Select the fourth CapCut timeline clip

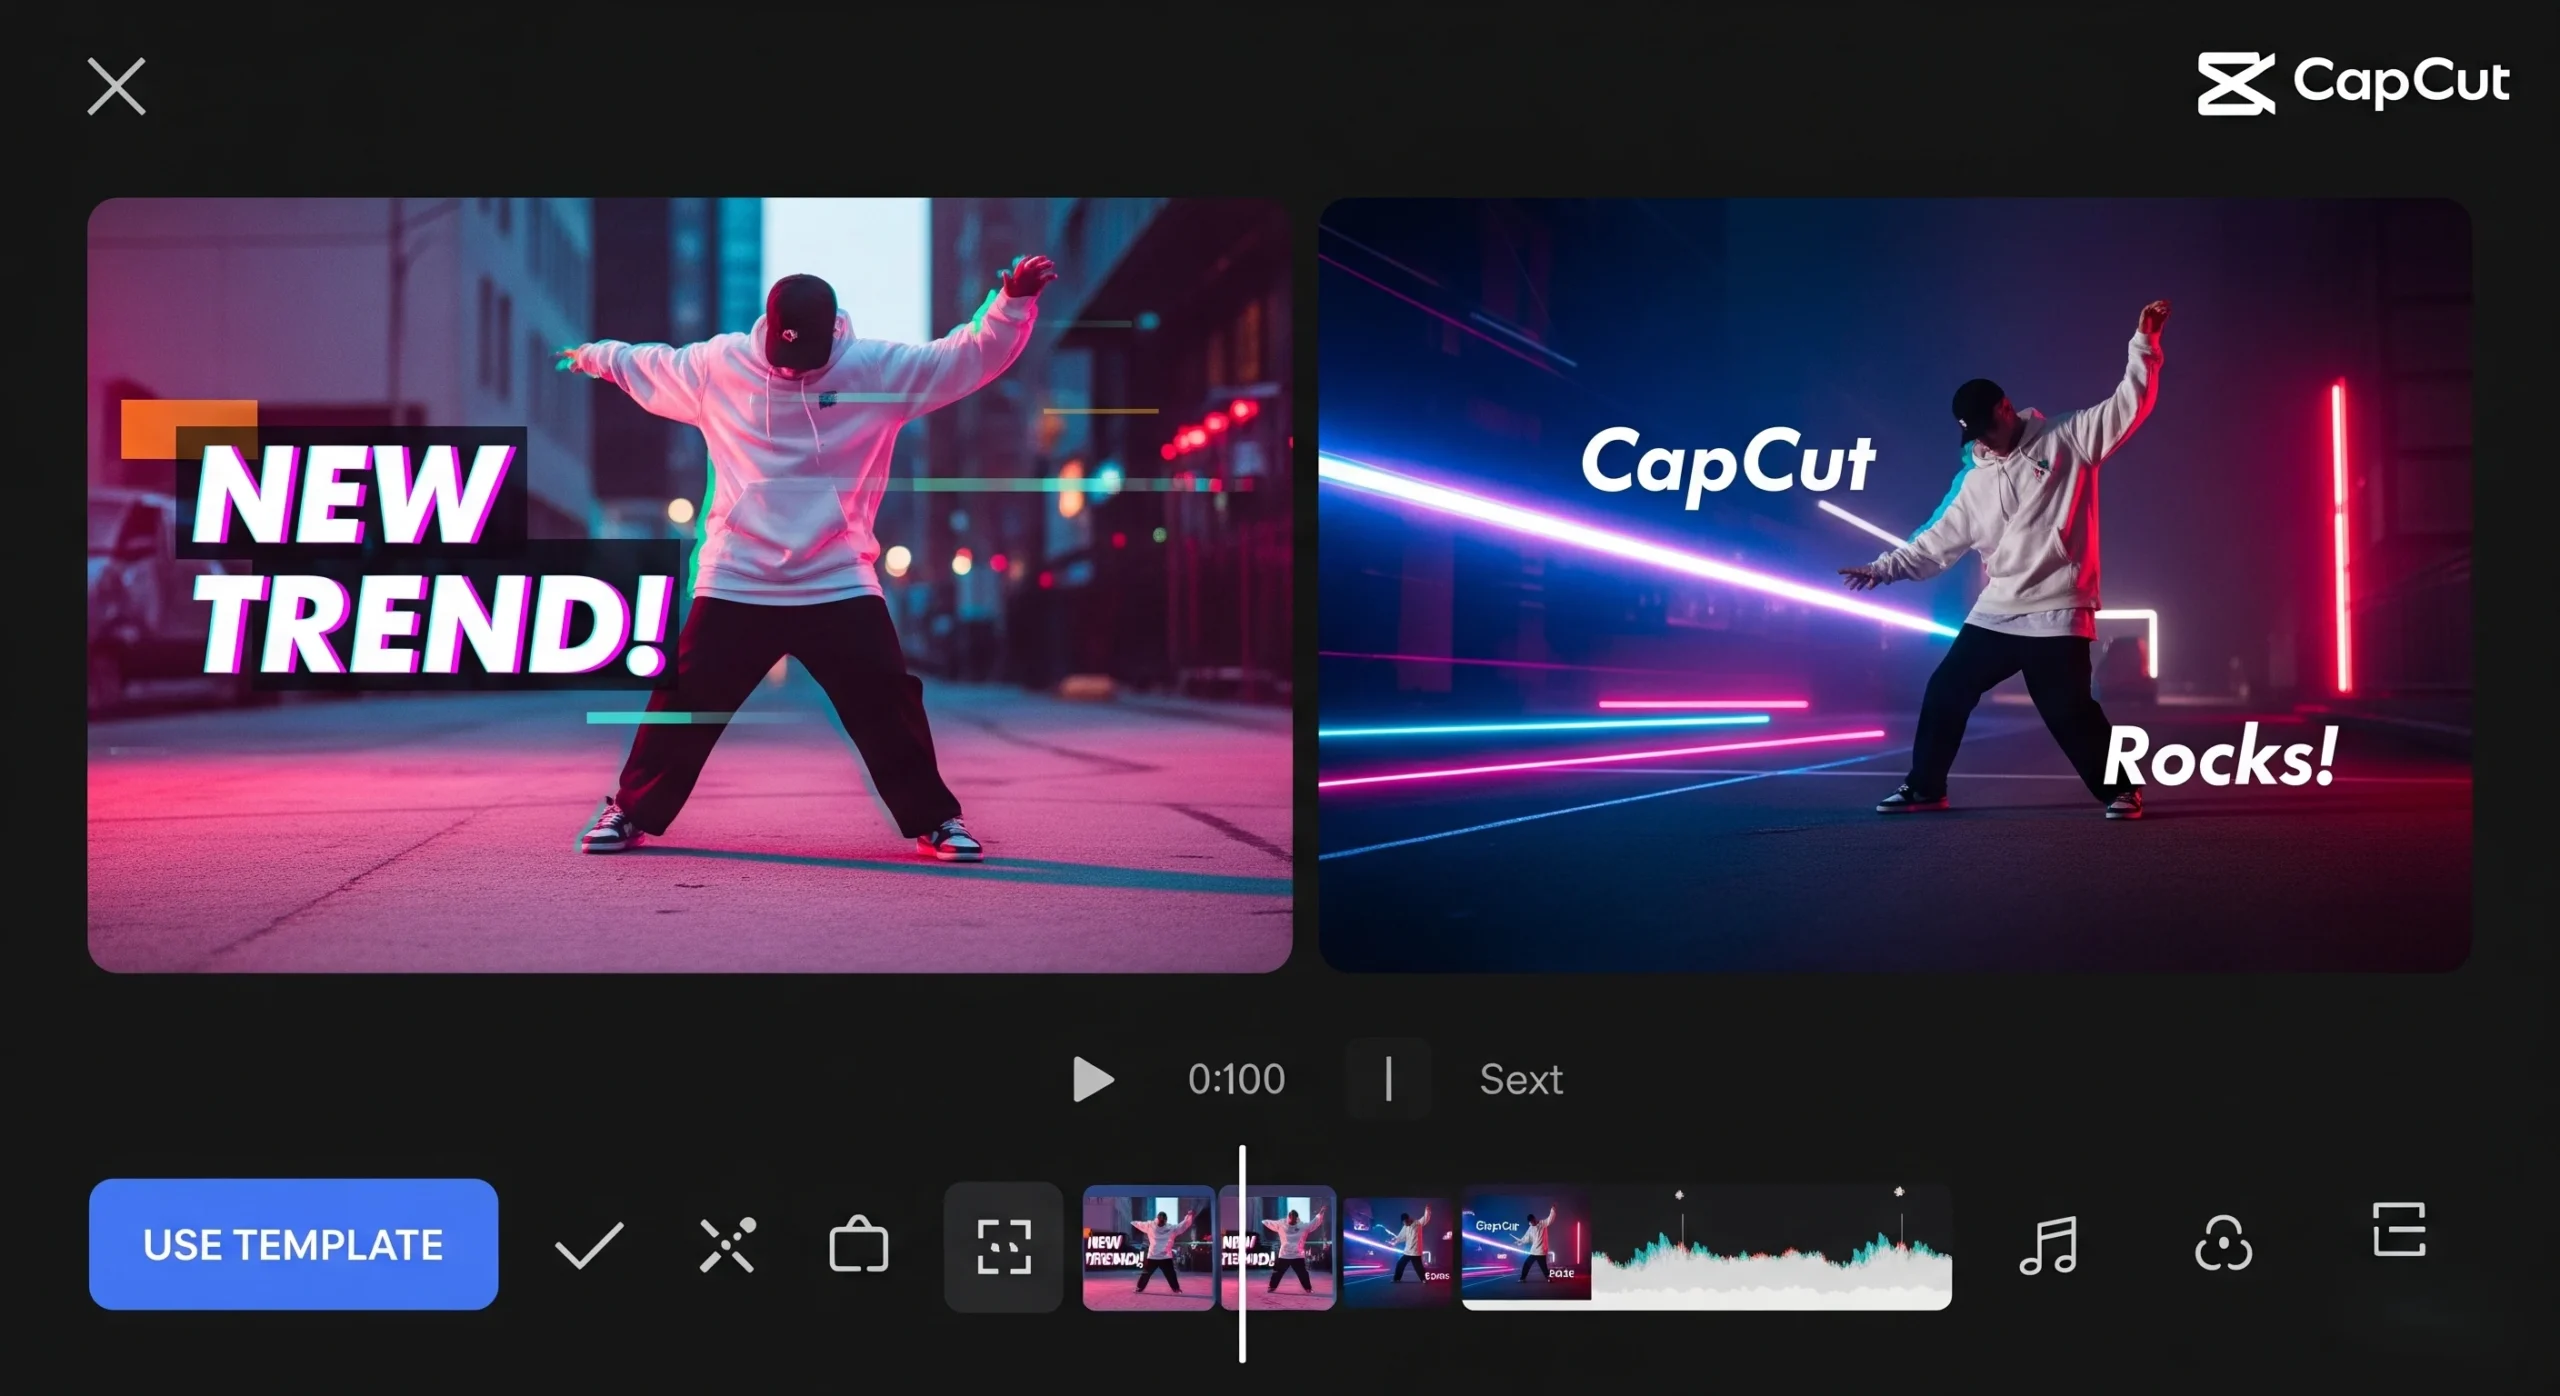pyautogui.click(x=1526, y=1247)
